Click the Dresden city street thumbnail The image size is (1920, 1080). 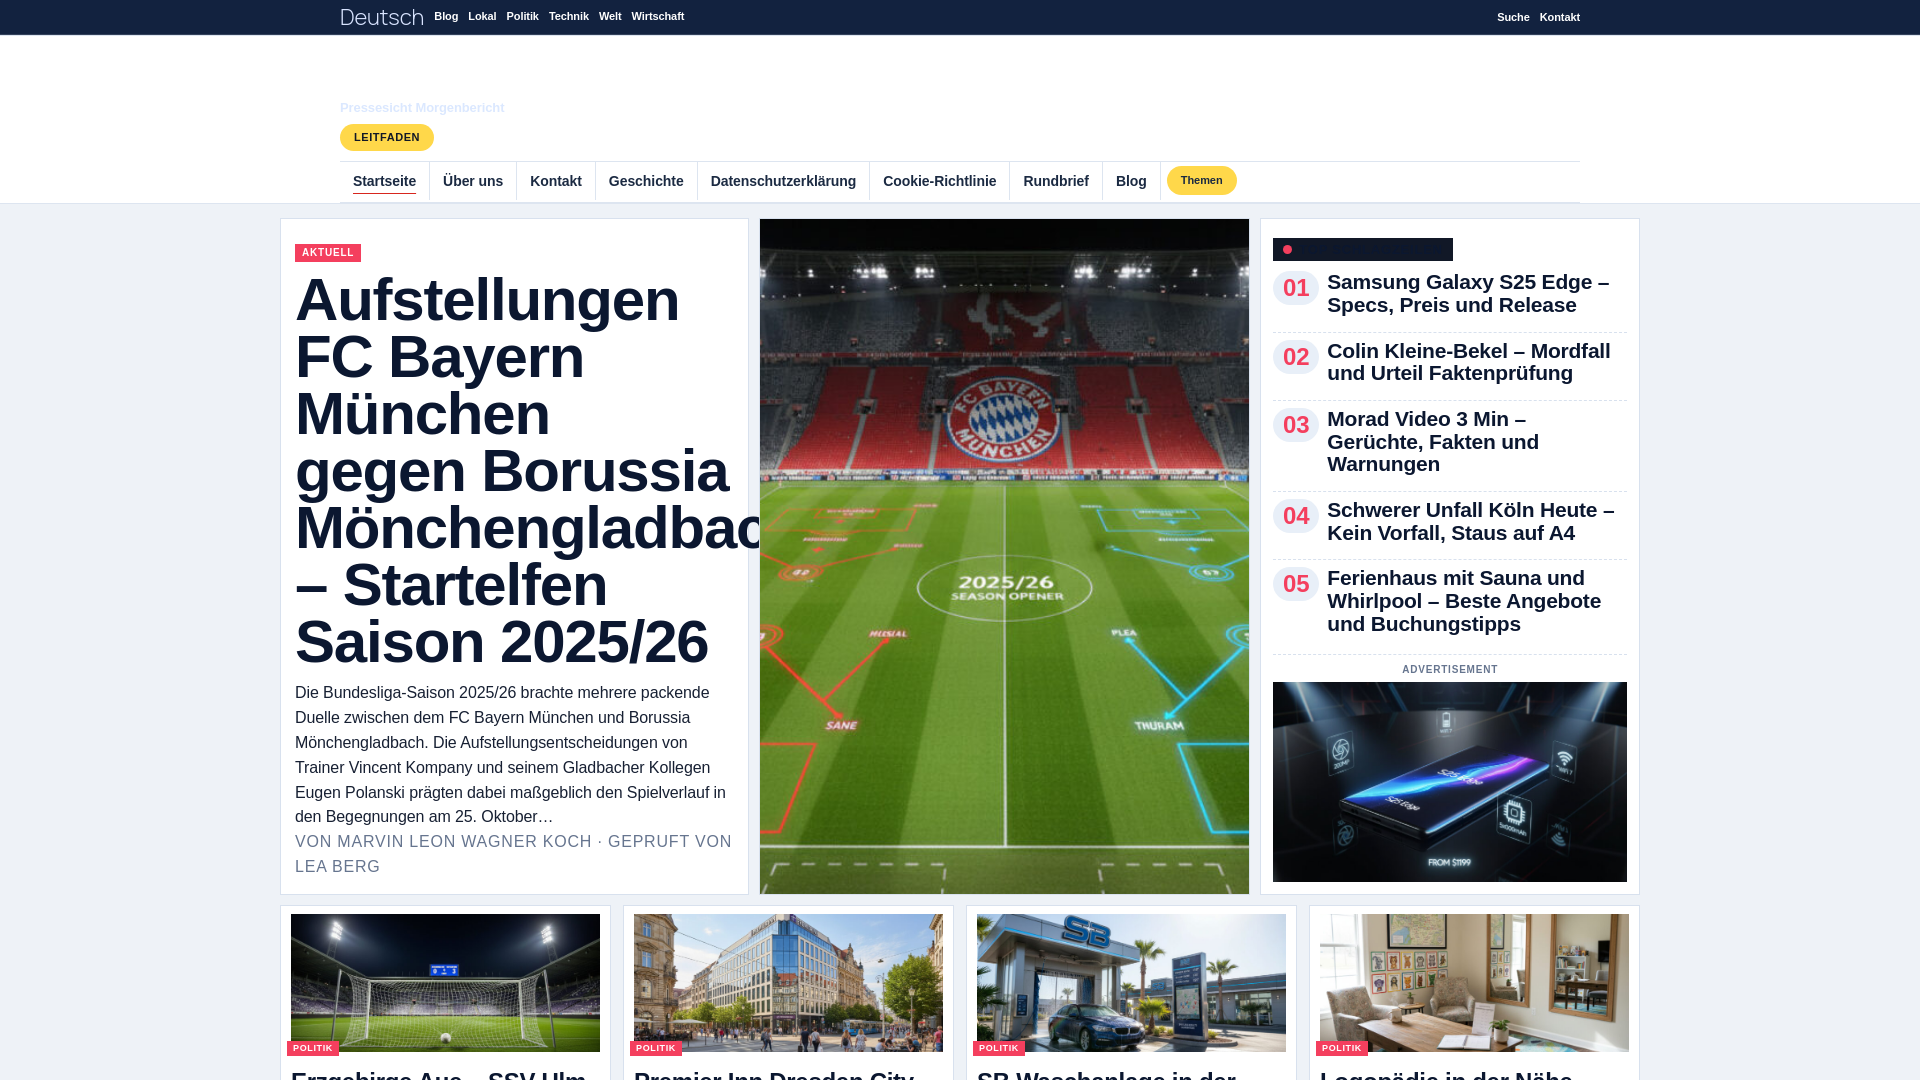point(788,983)
